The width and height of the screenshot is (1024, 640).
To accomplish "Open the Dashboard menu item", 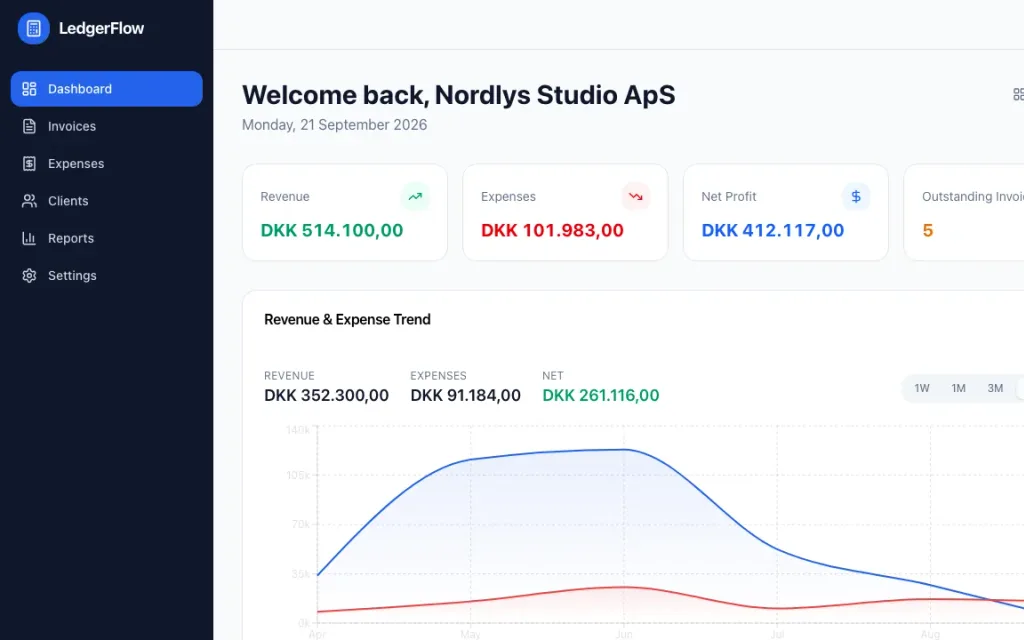I will click(x=106, y=89).
